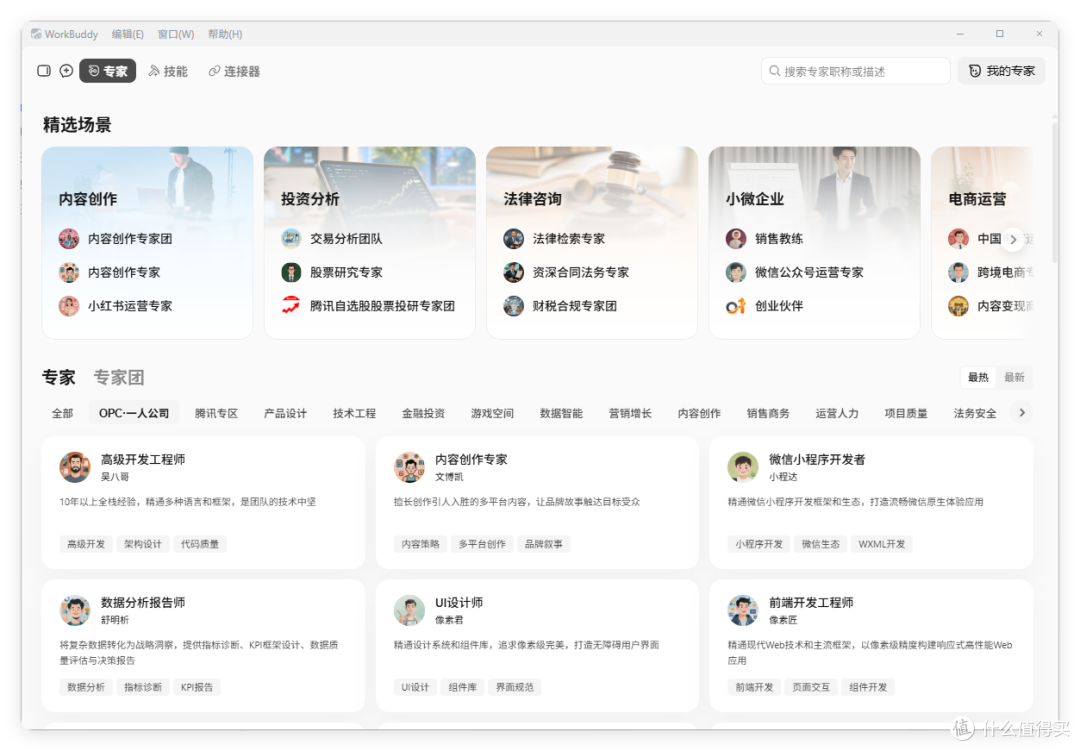Click the 界面规范 tag
1080x751 pixels.
(x=515, y=687)
